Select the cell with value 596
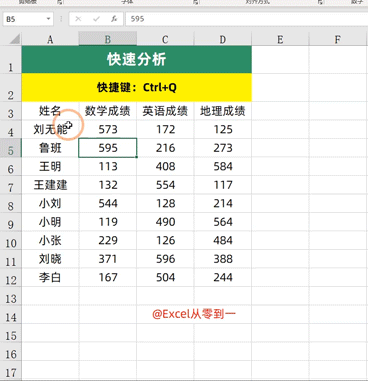Screen dimensions: 368x381 [x=165, y=259]
